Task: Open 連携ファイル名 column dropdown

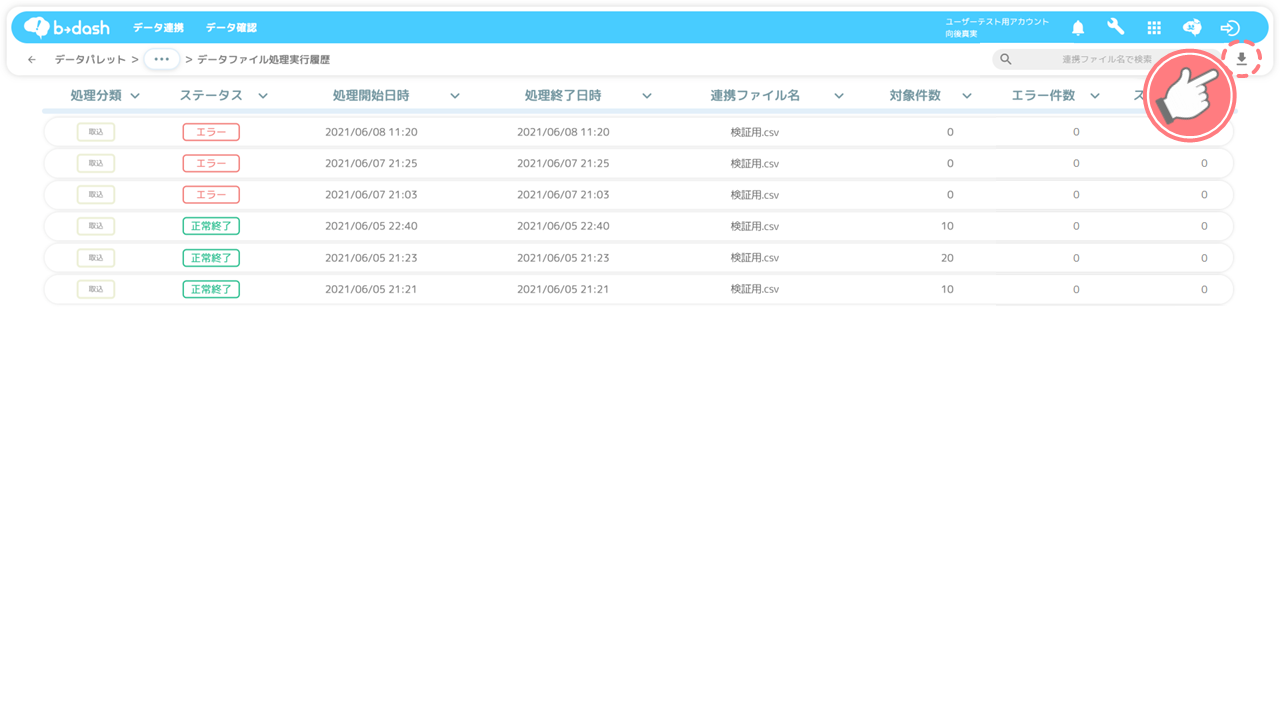Action: (x=839, y=96)
